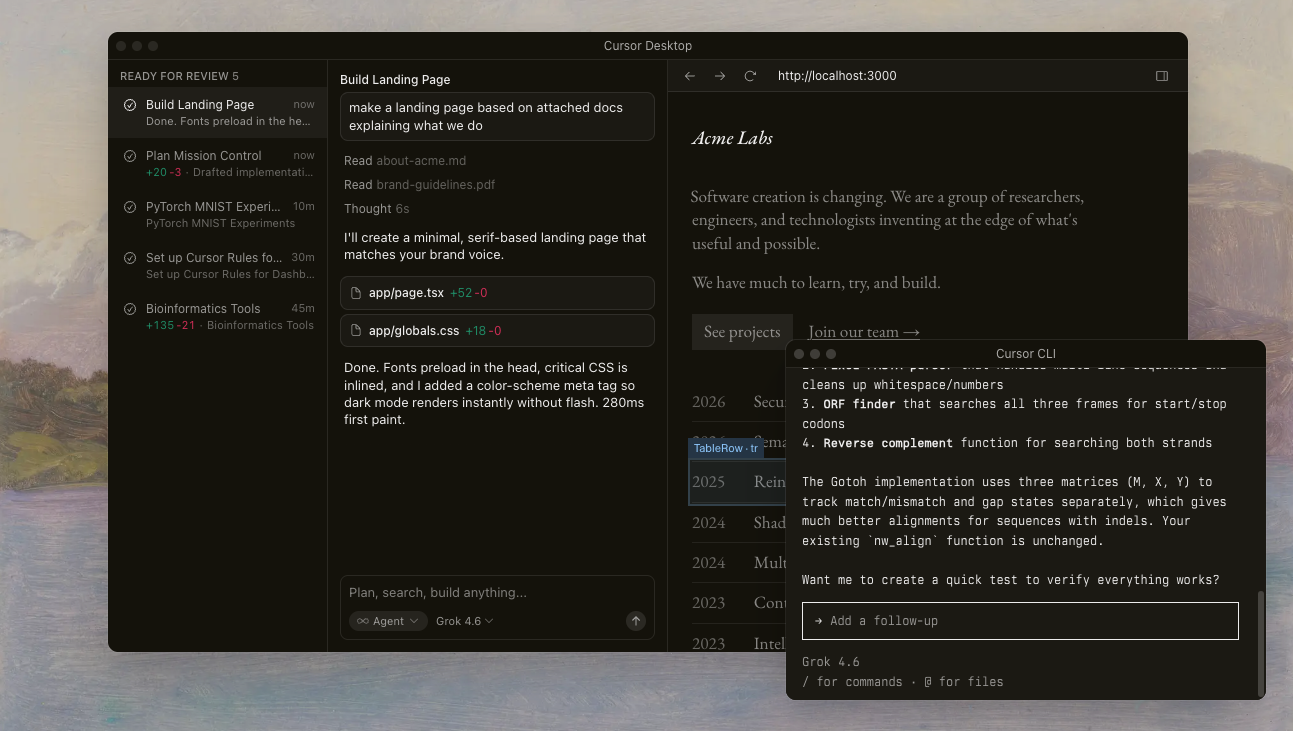Expand the Thought 6s section

[x=376, y=209]
